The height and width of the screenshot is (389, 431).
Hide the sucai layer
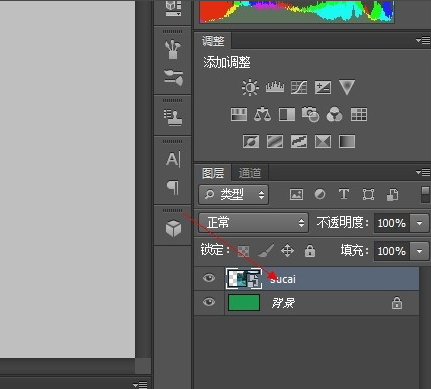point(209,278)
